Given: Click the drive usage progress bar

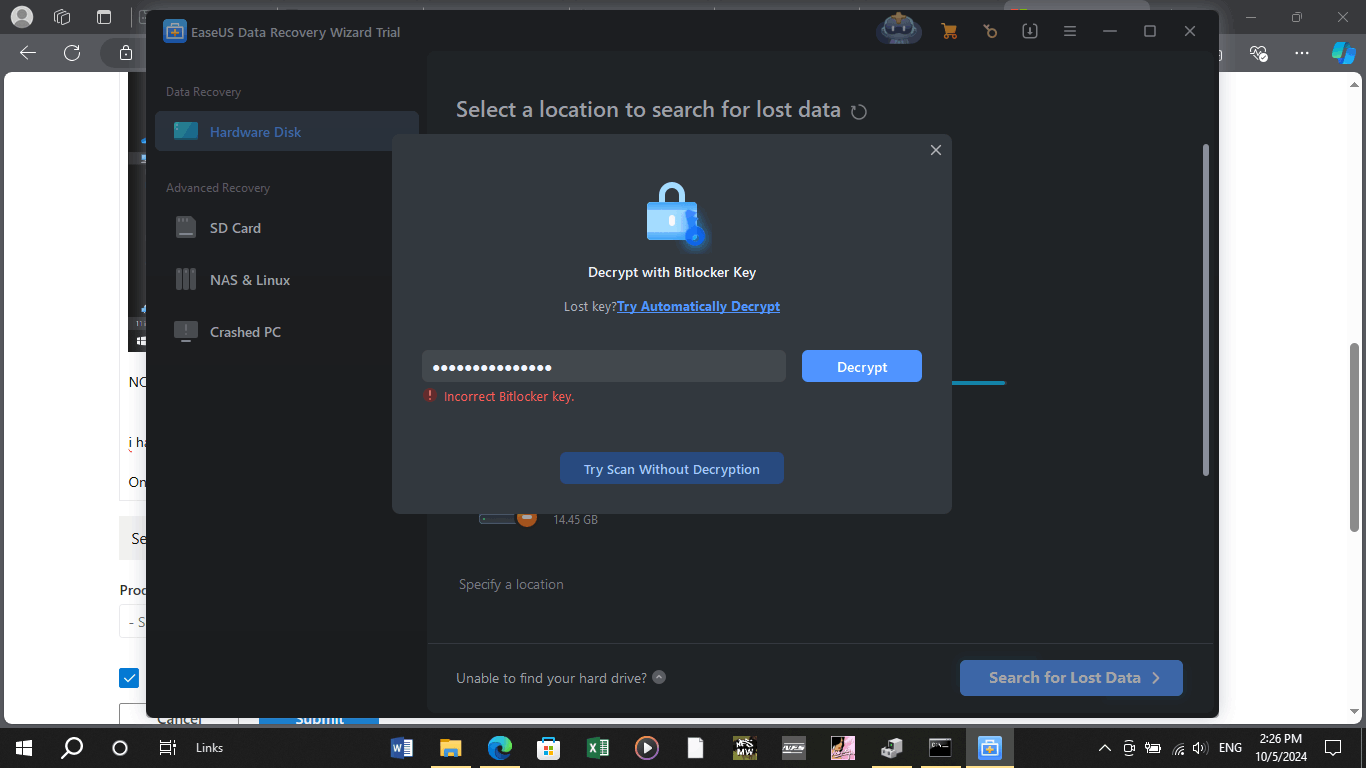Looking at the screenshot, I should (x=978, y=383).
